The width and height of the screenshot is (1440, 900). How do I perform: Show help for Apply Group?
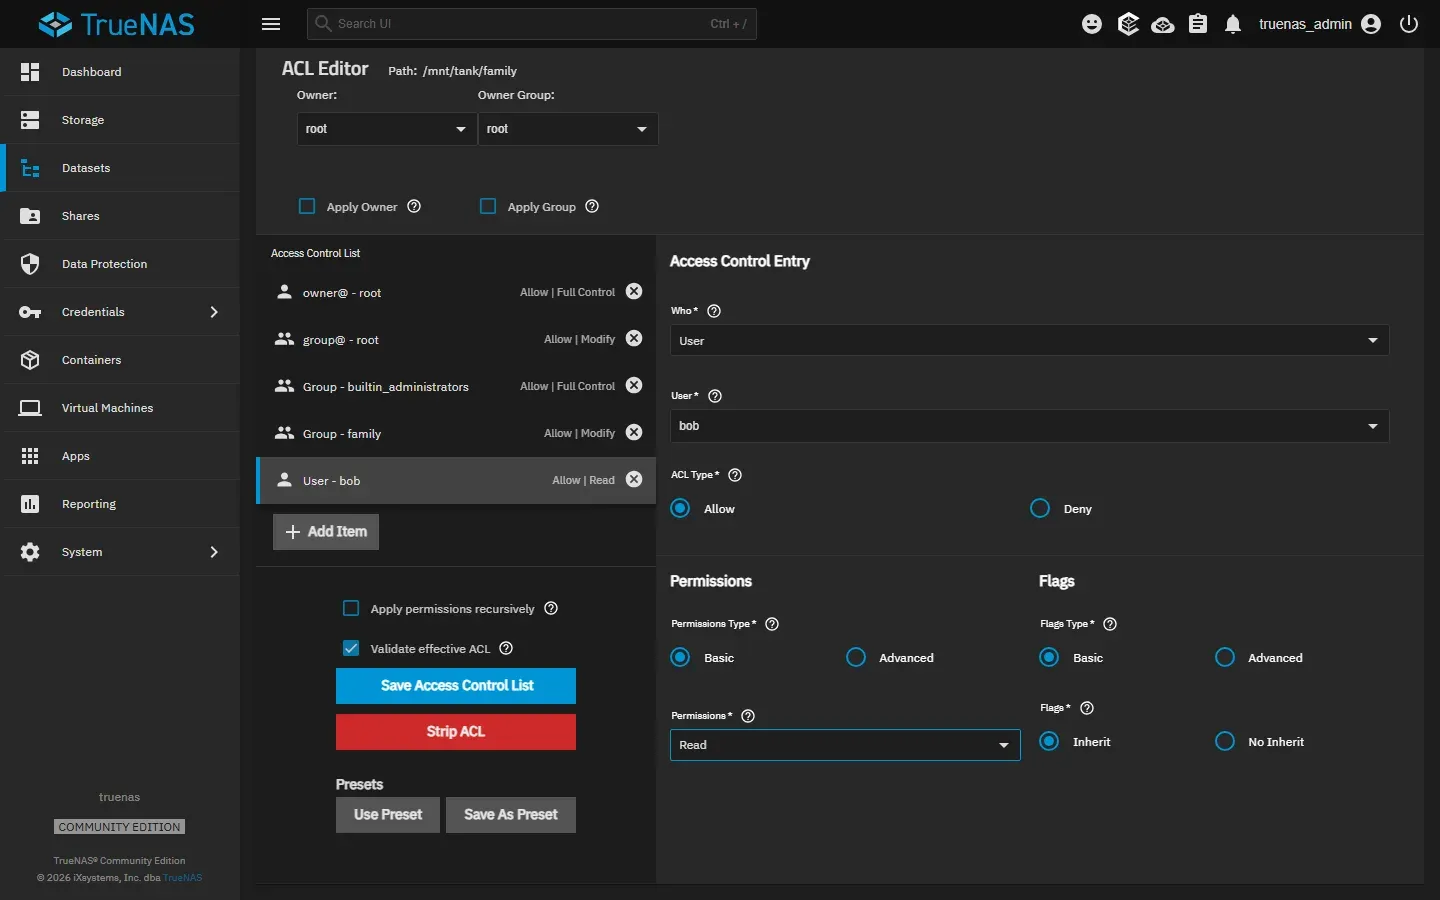point(592,206)
